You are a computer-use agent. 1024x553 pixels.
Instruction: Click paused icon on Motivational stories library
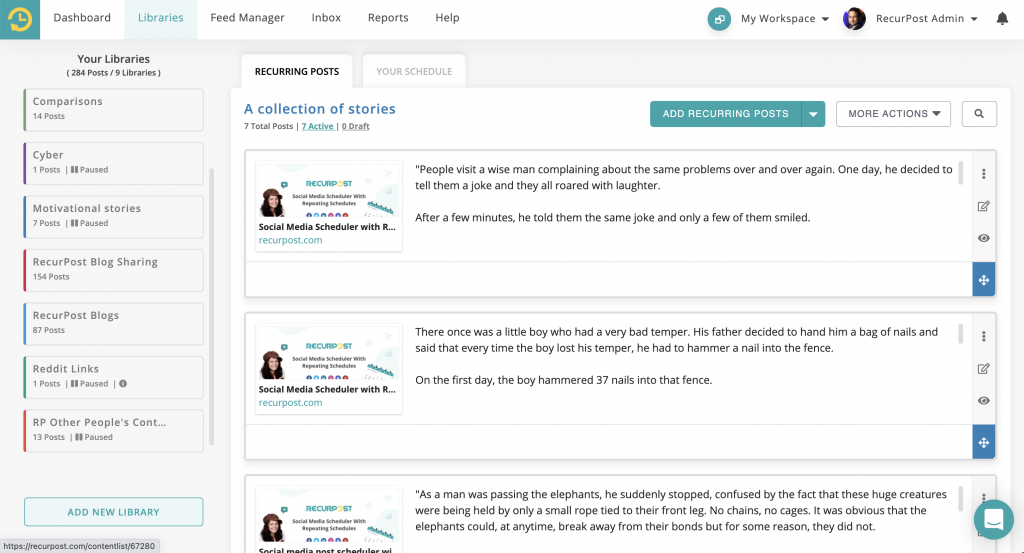click(x=74, y=223)
